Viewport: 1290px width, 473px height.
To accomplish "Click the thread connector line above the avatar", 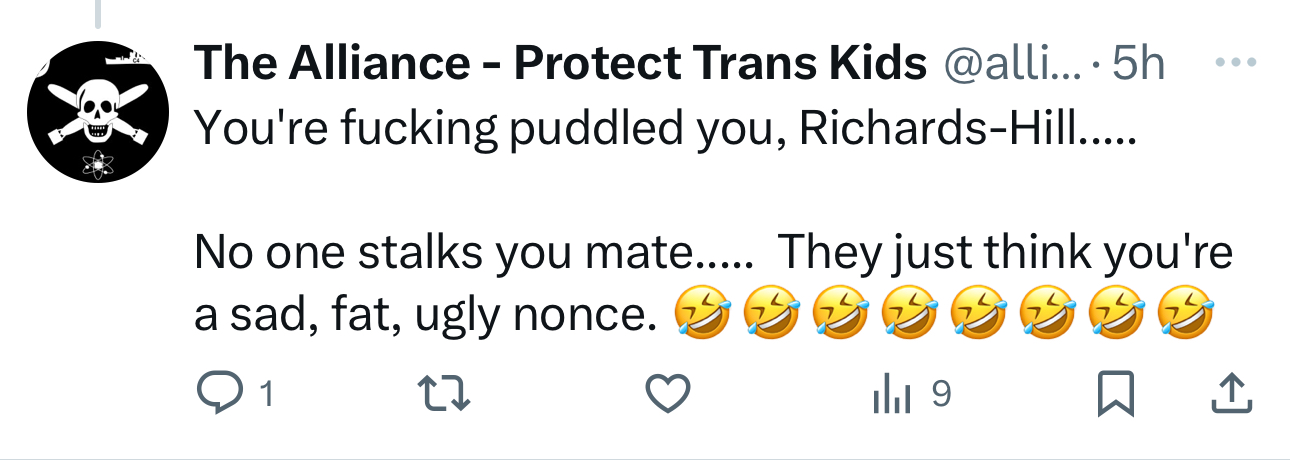I will point(97,12).
